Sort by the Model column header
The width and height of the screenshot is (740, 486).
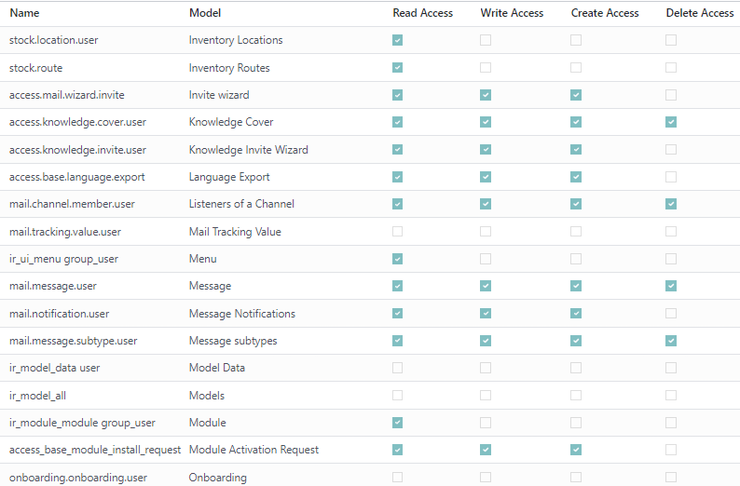tap(205, 13)
